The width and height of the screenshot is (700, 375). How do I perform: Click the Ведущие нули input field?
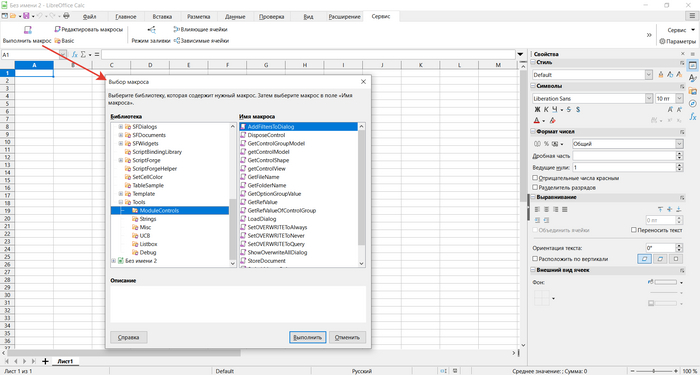pyautogui.click(x=624, y=167)
